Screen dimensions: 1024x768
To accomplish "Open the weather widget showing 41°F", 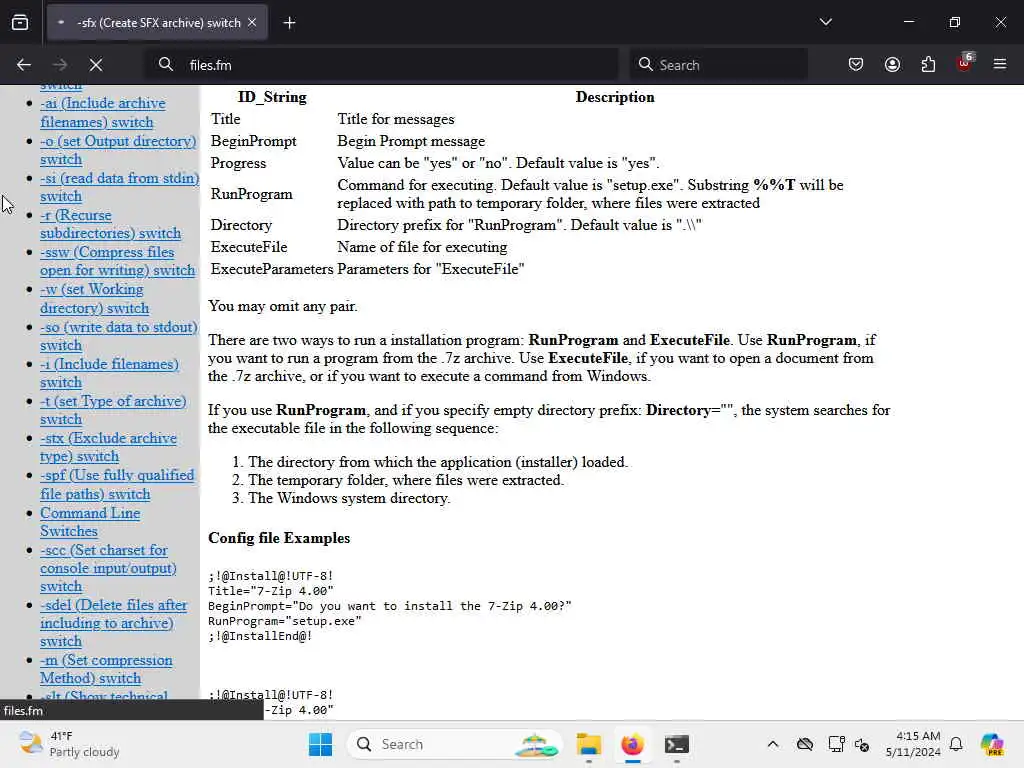I will (69, 744).
